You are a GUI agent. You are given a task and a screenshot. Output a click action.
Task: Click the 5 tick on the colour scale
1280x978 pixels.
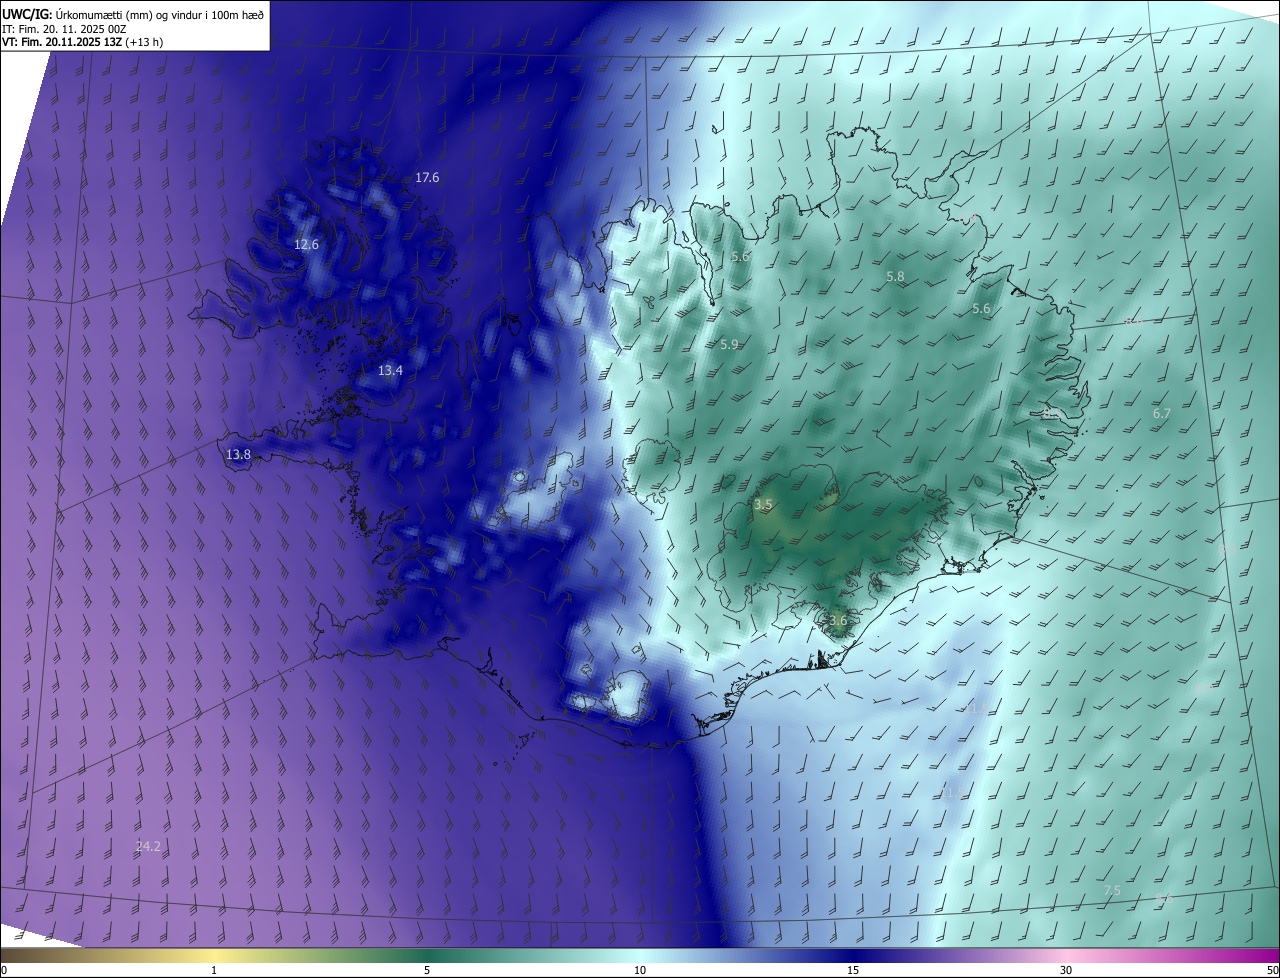427,970
